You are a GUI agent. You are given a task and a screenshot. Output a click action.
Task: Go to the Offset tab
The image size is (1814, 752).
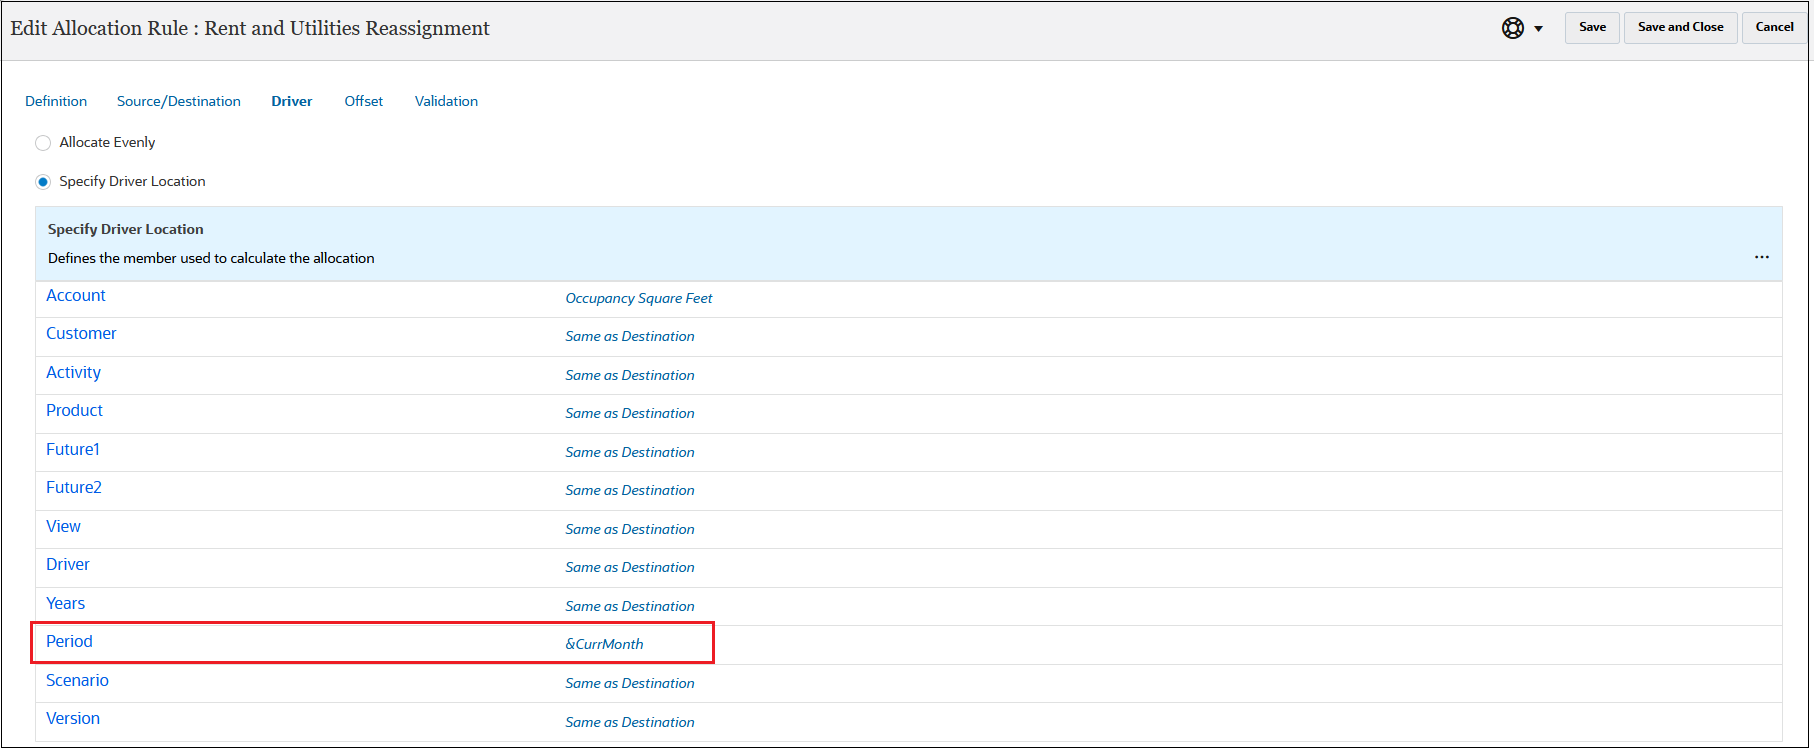click(364, 101)
